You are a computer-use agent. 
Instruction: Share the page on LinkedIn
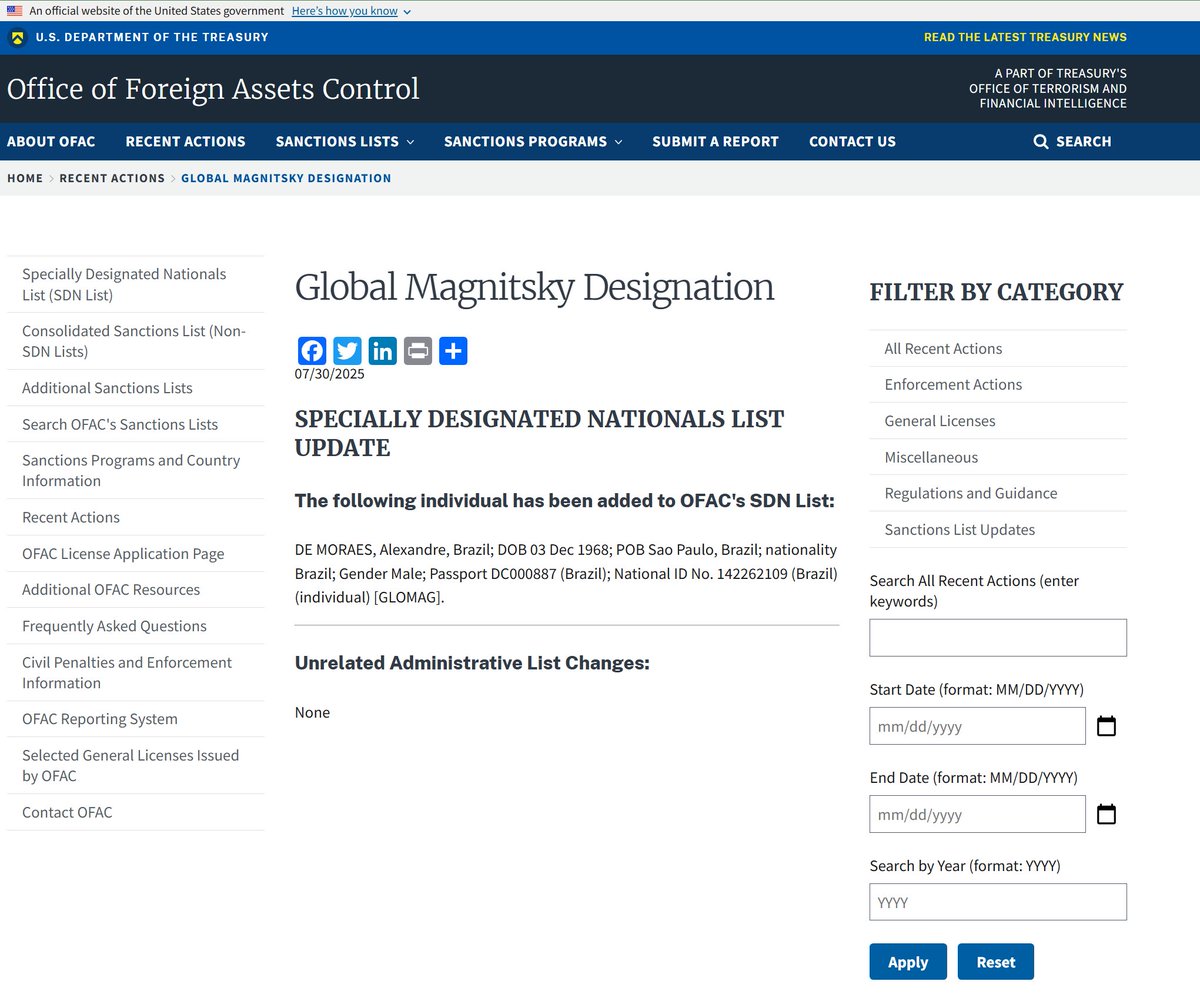(x=383, y=351)
